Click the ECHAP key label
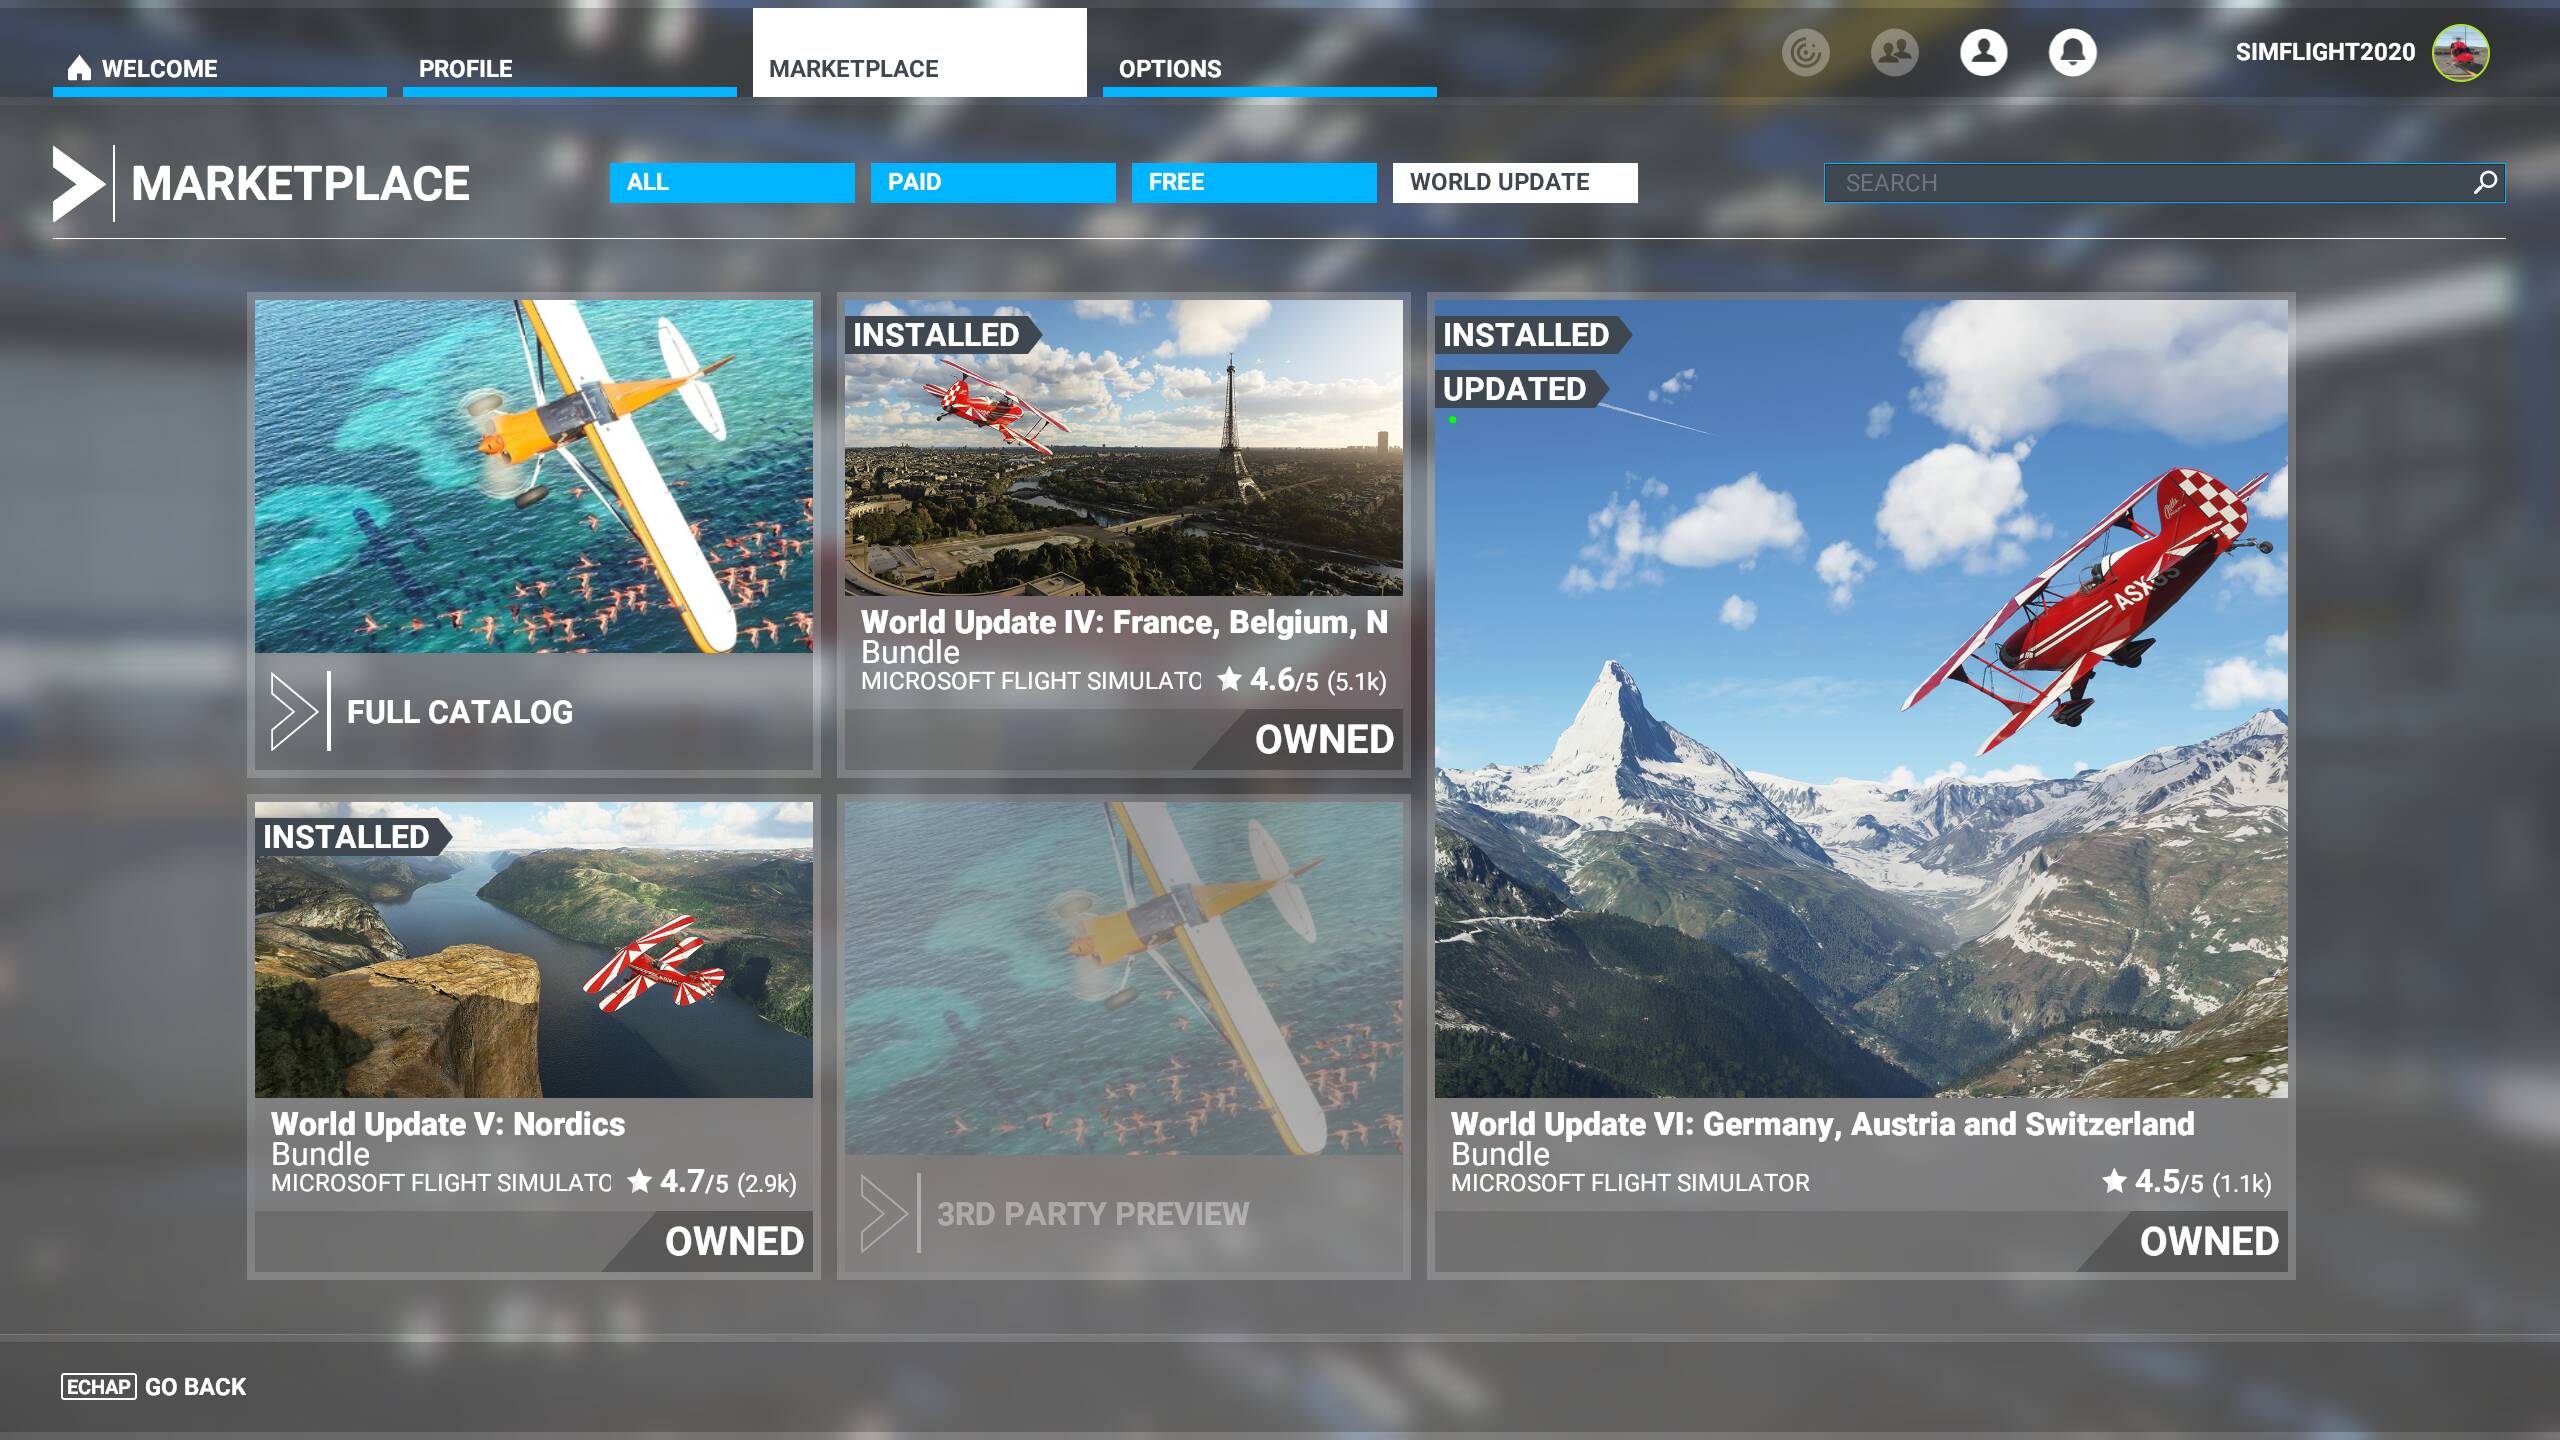Screen dimensions: 2560x1440 click(98, 1387)
